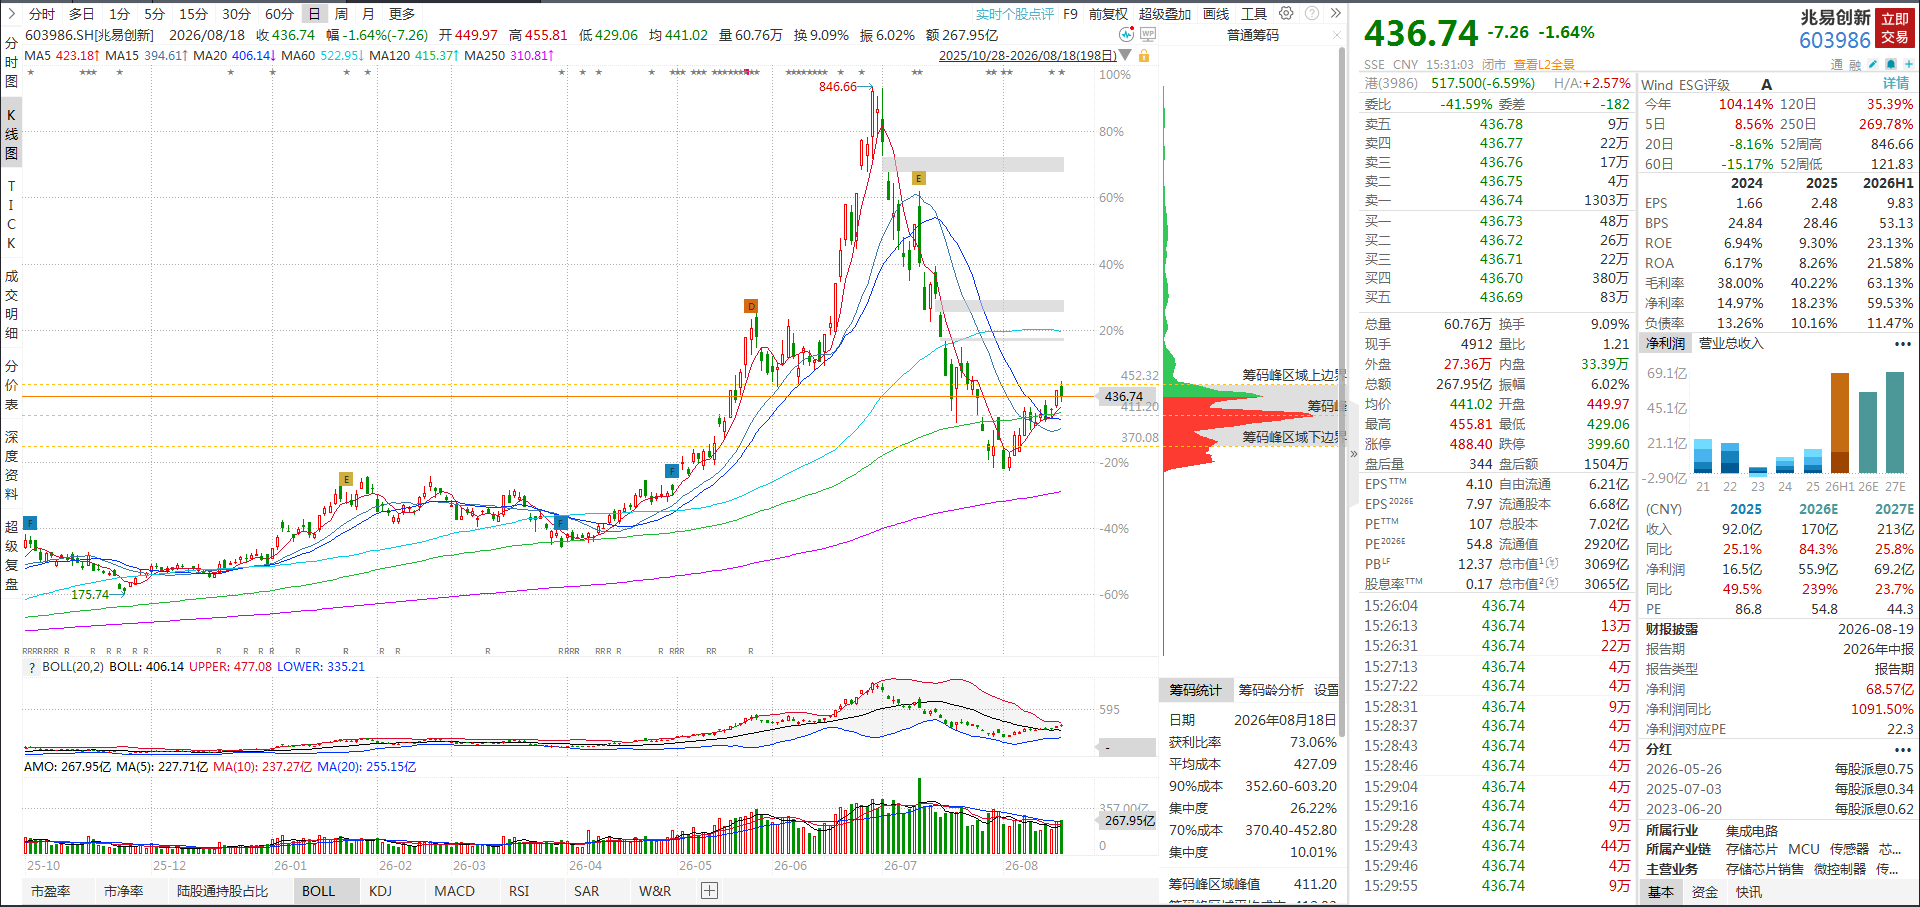Select the 1分 one-minute timeframe
This screenshot has width=1920, height=907.
tap(119, 14)
